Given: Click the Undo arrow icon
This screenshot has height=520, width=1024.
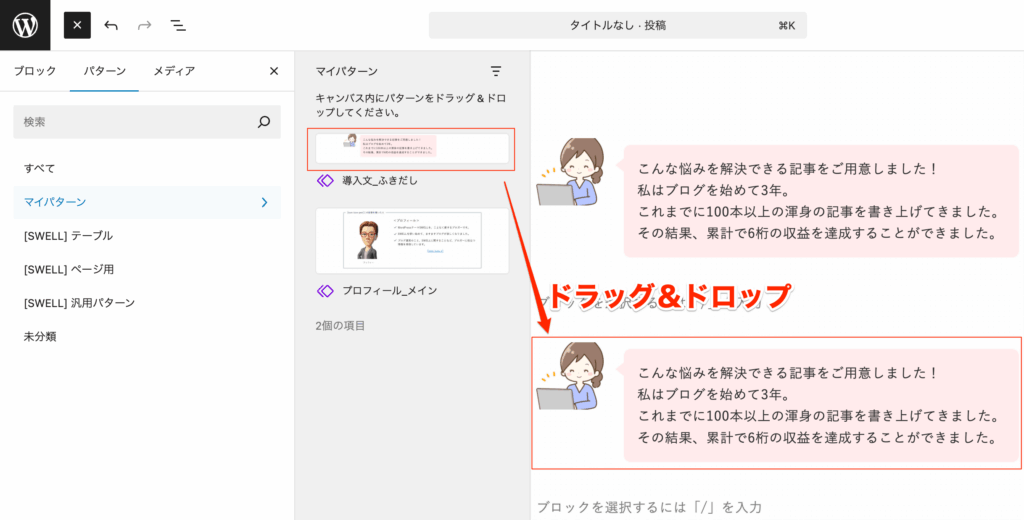Looking at the screenshot, I should click(111, 25).
